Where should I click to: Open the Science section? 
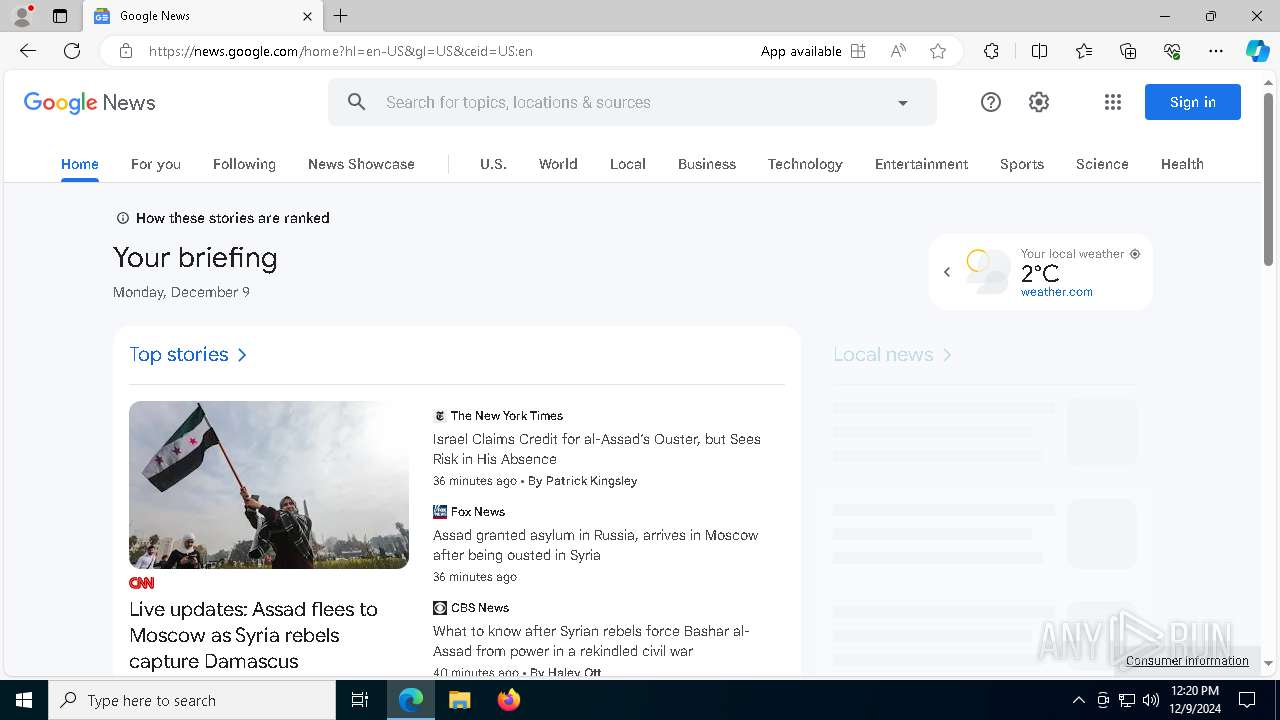point(1102,164)
